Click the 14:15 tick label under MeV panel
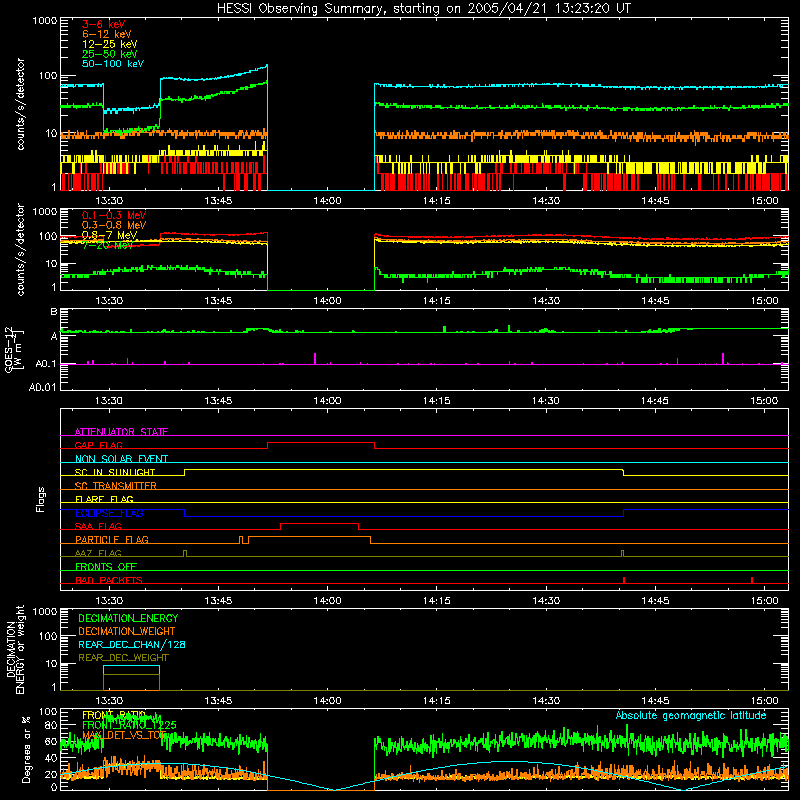This screenshot has height=800, width=800. tap(437, 301)
